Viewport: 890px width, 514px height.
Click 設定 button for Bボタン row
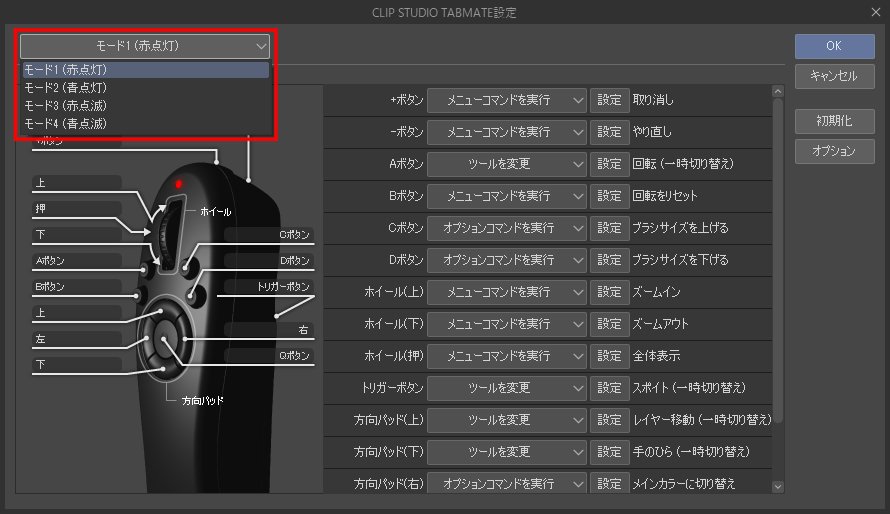tap(610, 196)
